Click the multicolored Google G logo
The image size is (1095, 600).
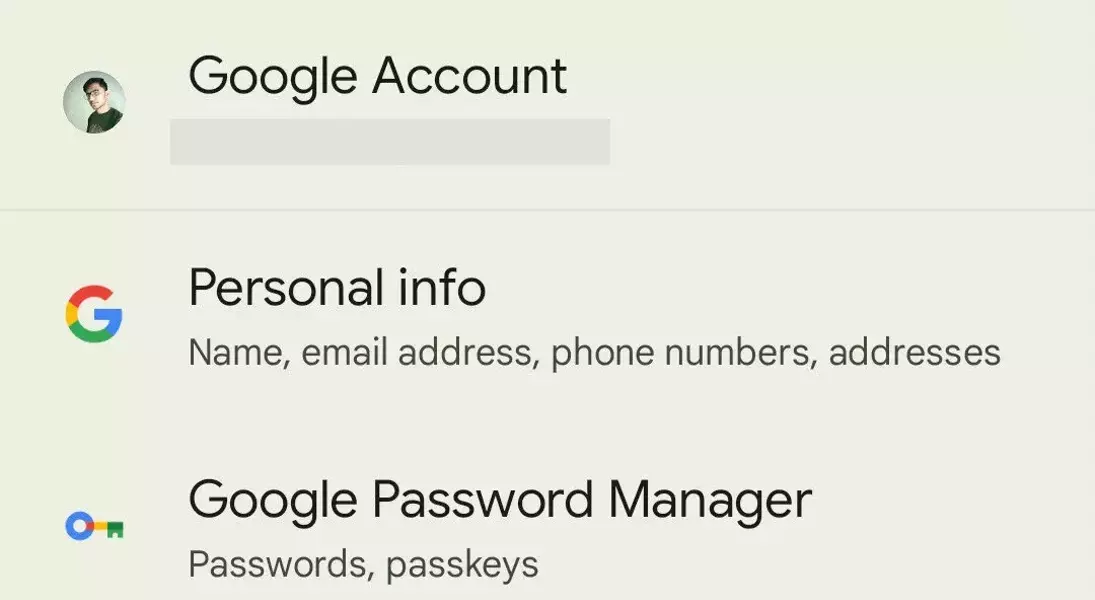tap(94, 314)
